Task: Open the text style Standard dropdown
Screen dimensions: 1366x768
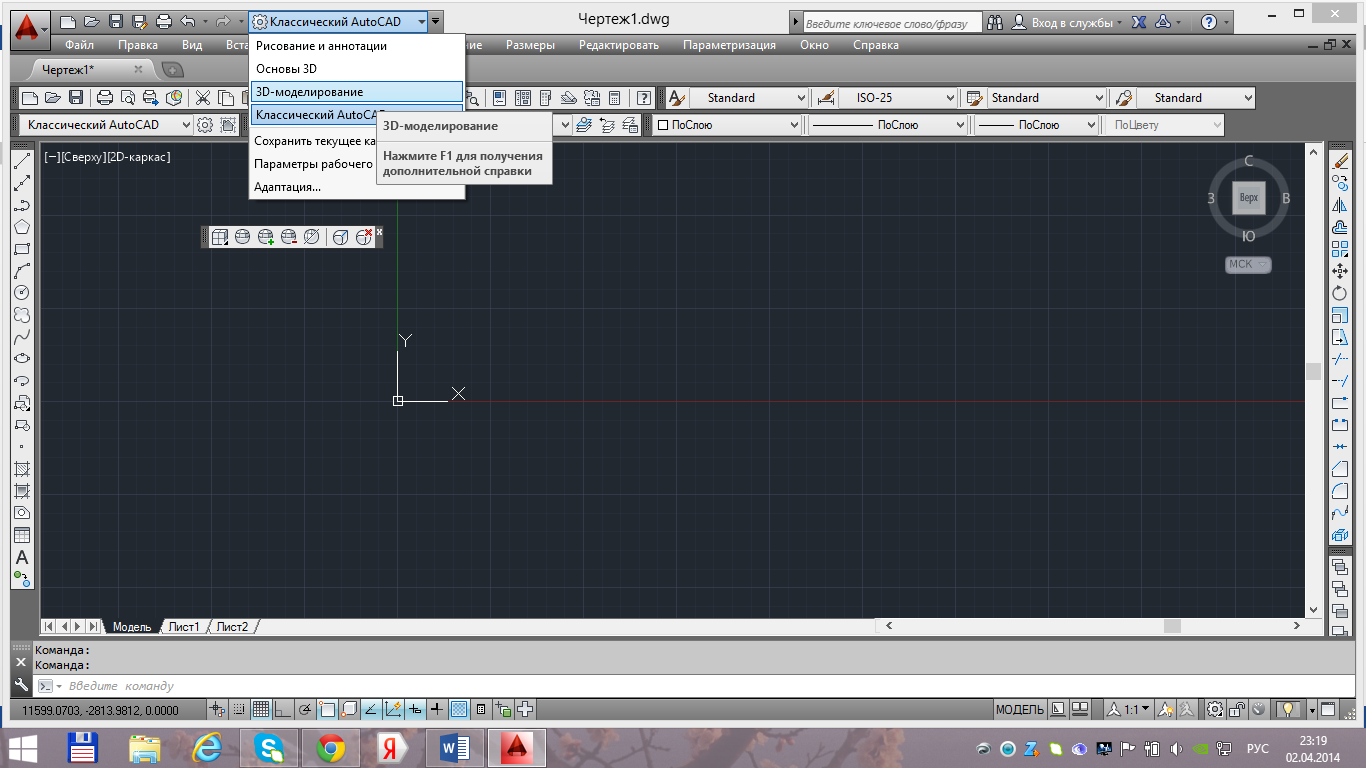Action: click(x=750, y=98)
